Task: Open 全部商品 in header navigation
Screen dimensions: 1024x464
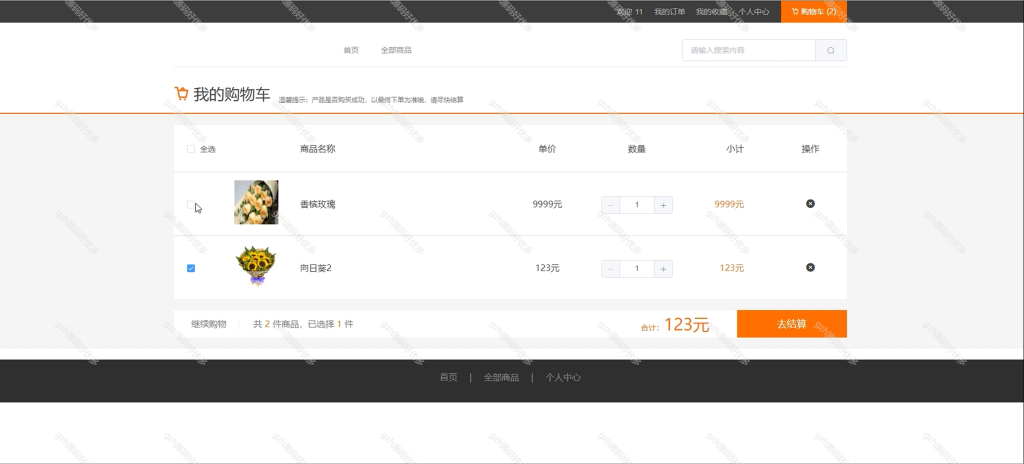Action: point(396,50)
